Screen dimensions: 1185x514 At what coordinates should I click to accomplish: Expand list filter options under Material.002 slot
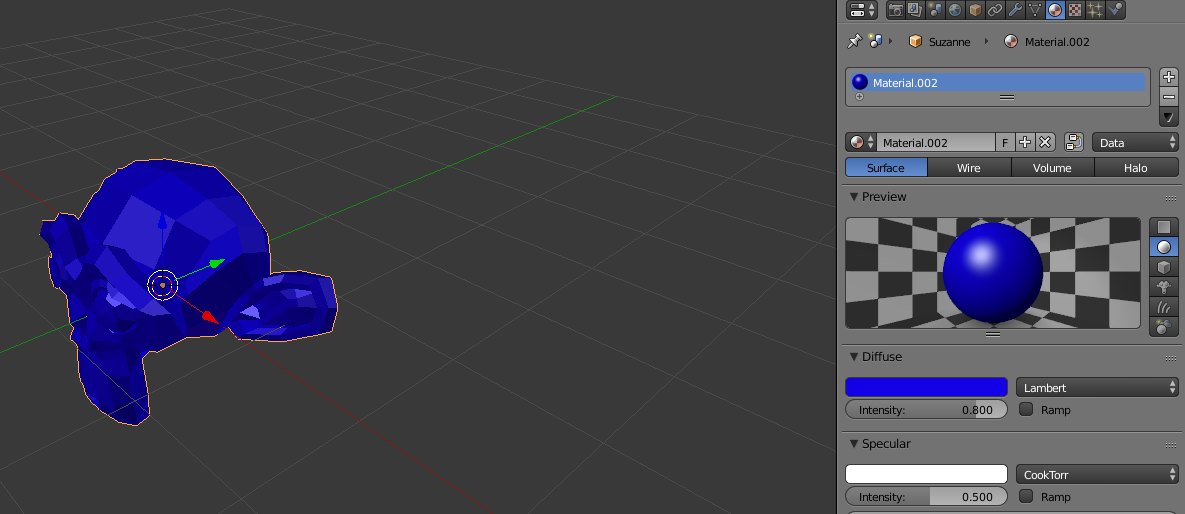(x=859, y=98)
